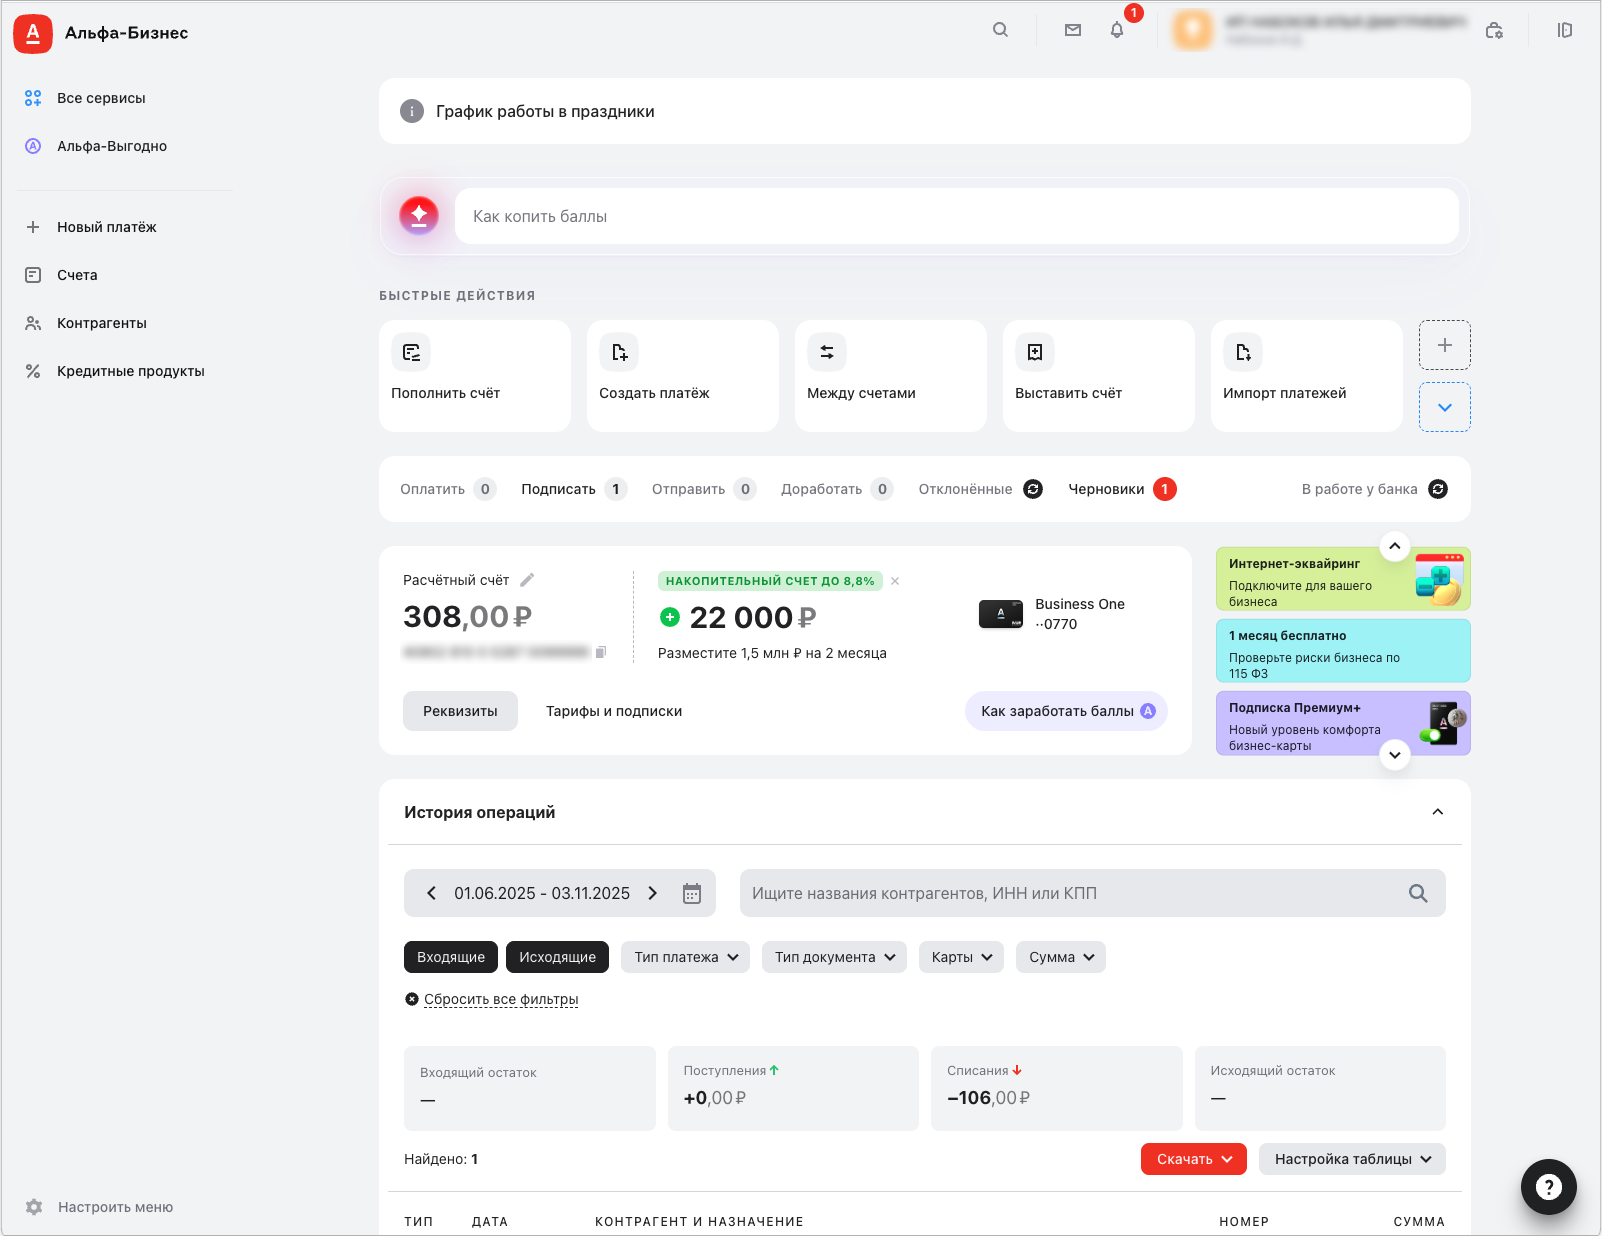Image resolution: width=1602 pixels, height=1236 pixels.
Task: Toggle the Исходящие filter chip
Action: tap(557, 957)
